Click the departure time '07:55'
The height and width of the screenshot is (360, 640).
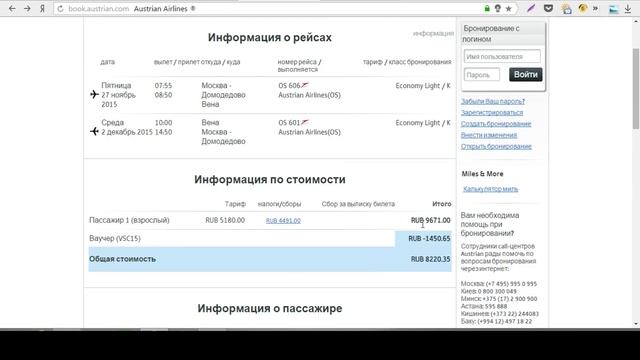pos(163,86)
